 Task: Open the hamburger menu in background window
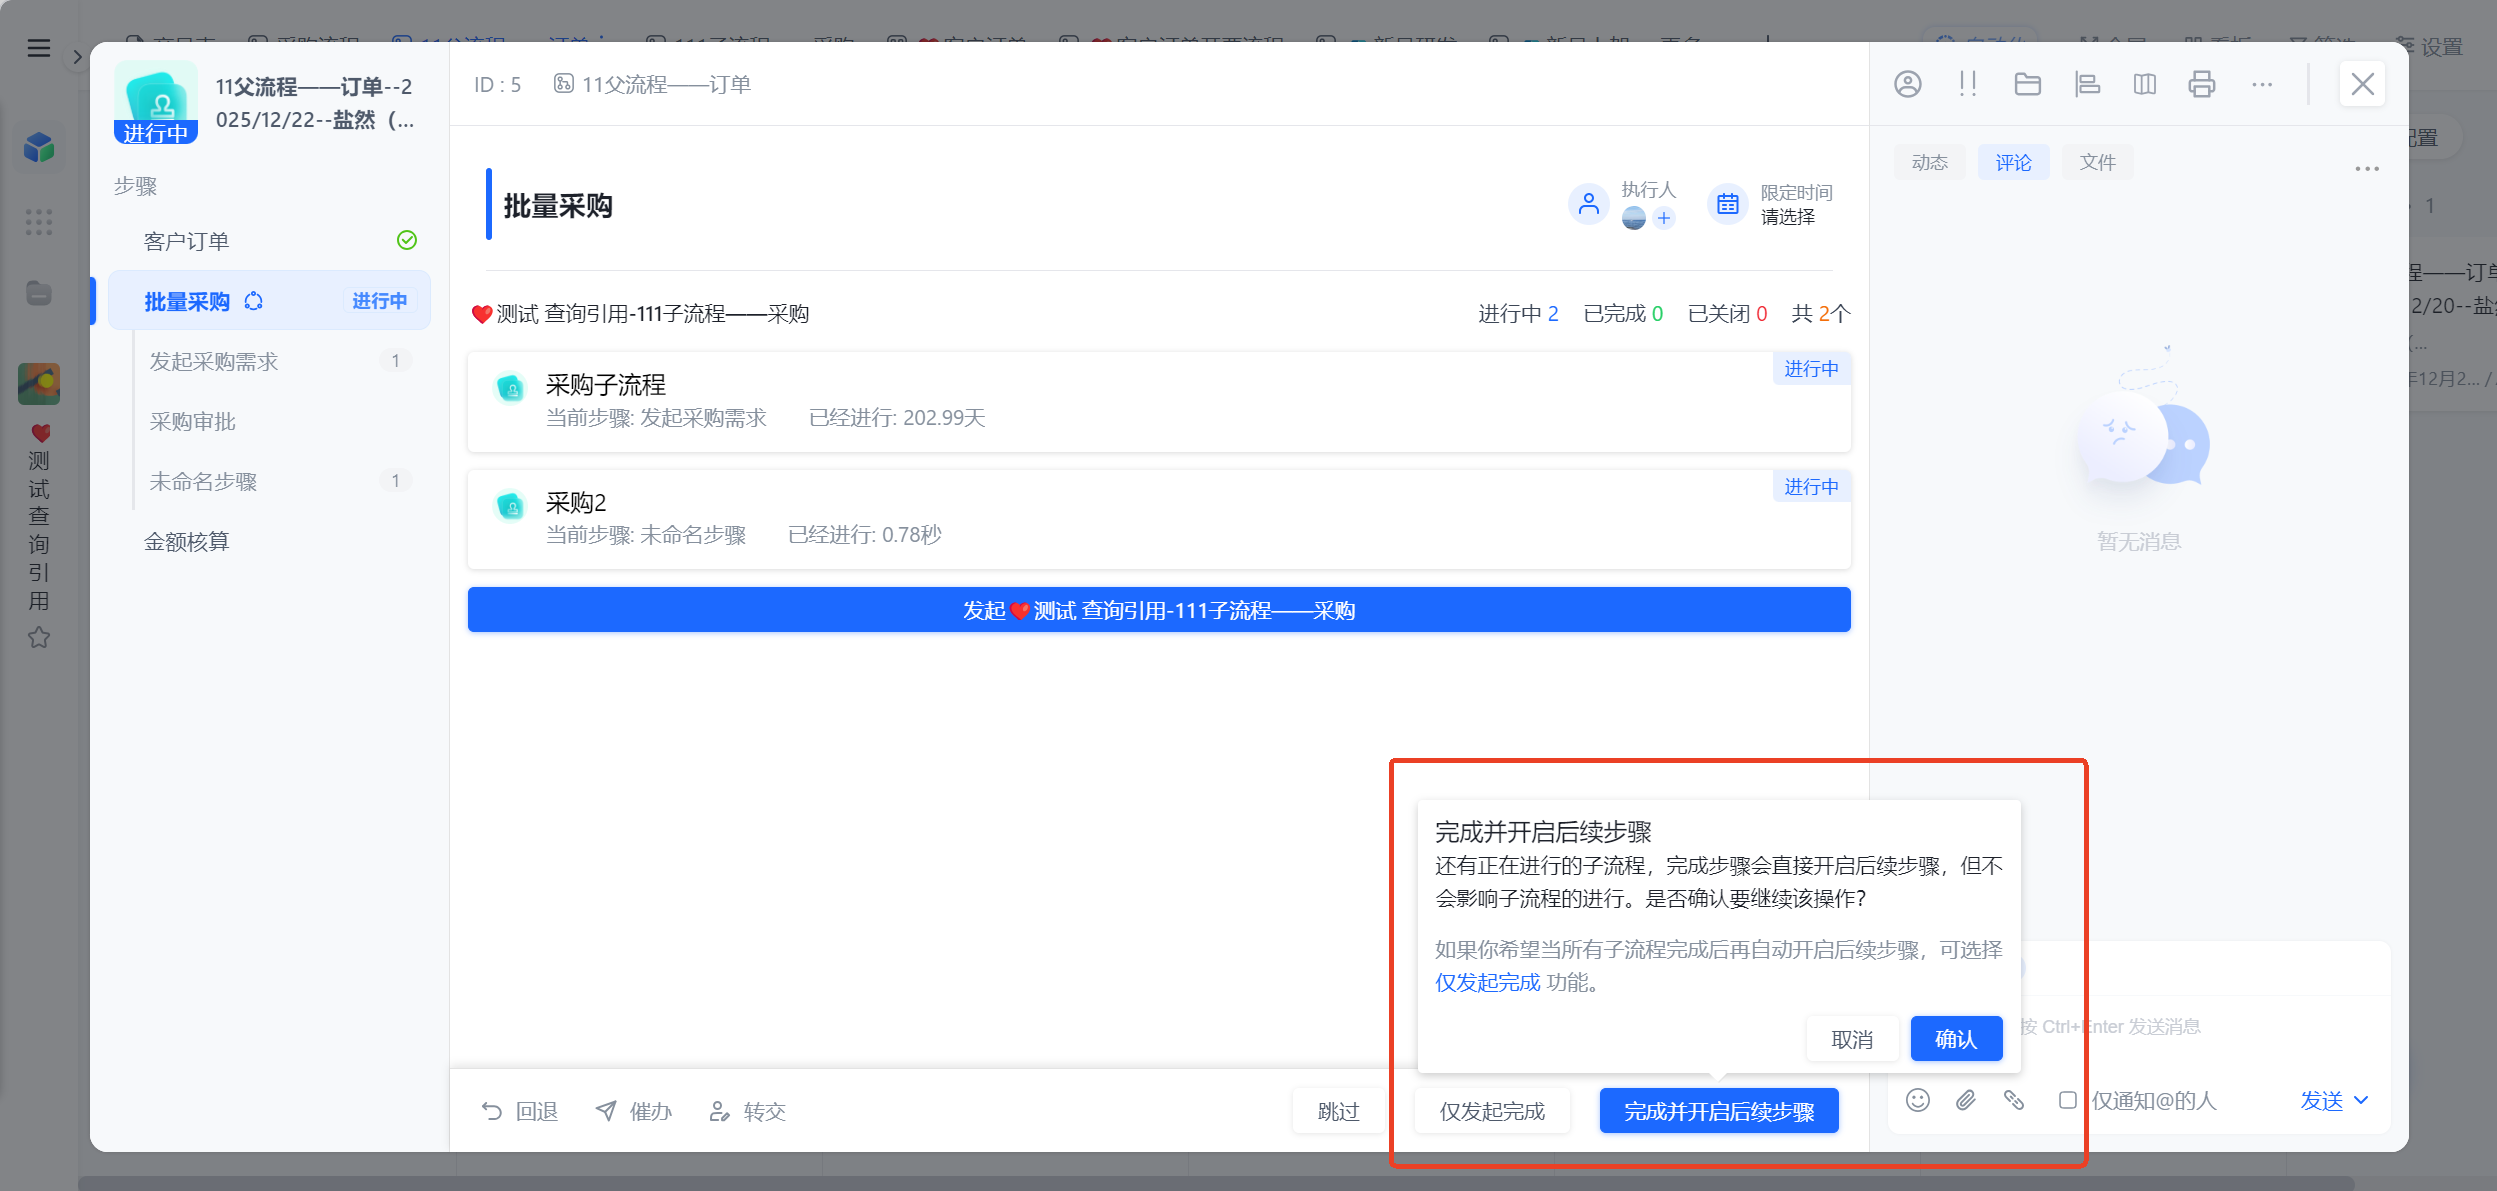click(38, 48)
